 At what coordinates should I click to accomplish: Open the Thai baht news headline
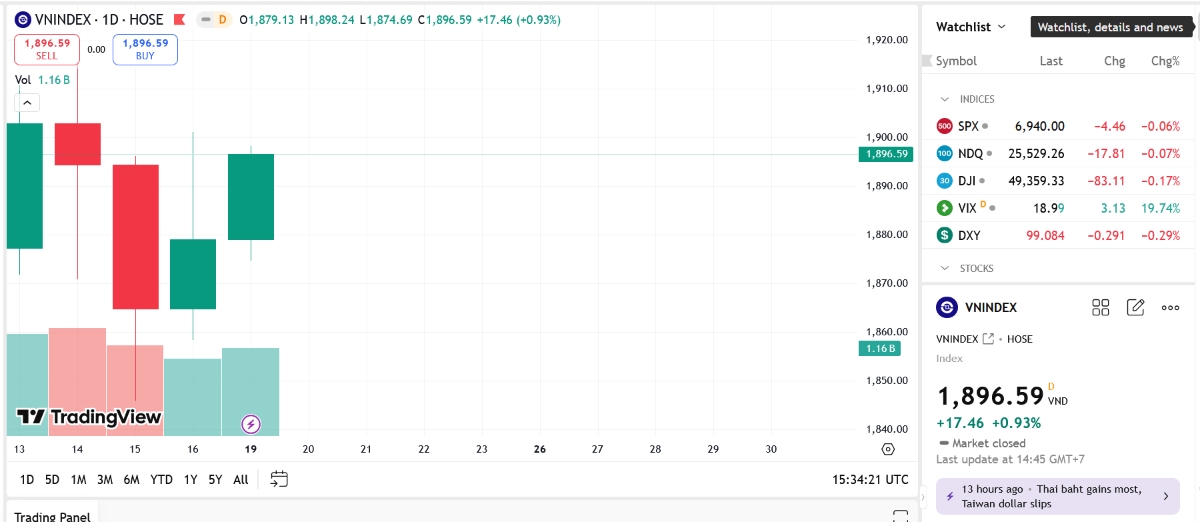click(x=1057, y=496)
